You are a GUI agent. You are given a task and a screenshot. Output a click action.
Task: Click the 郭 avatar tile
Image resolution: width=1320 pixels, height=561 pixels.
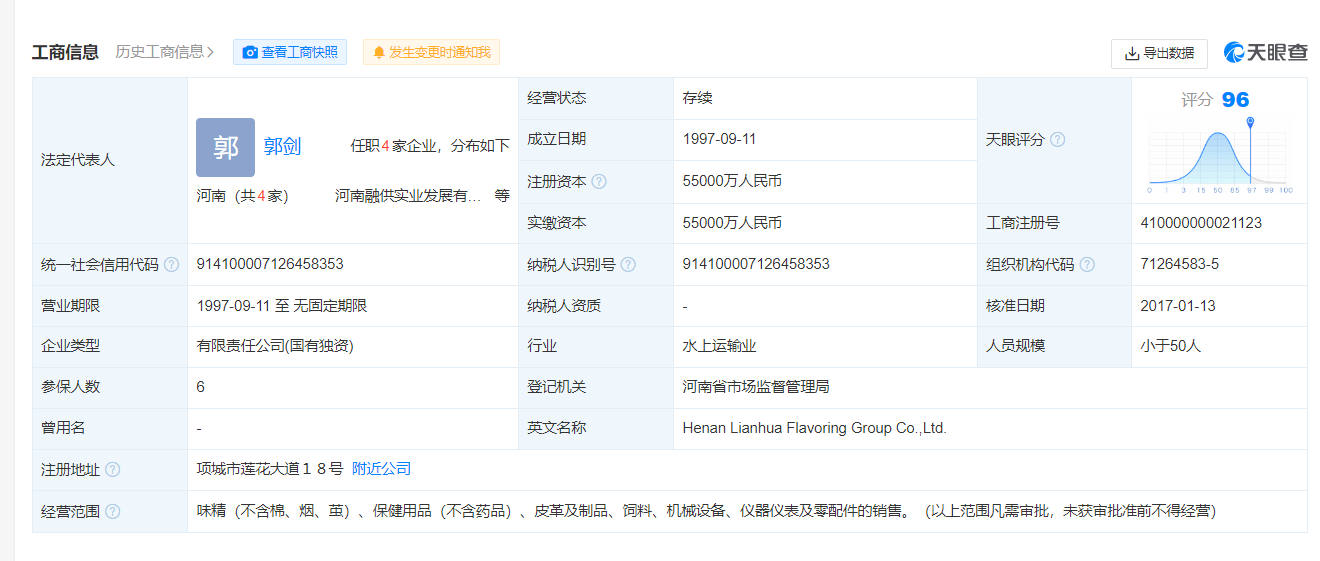[225, 147]
